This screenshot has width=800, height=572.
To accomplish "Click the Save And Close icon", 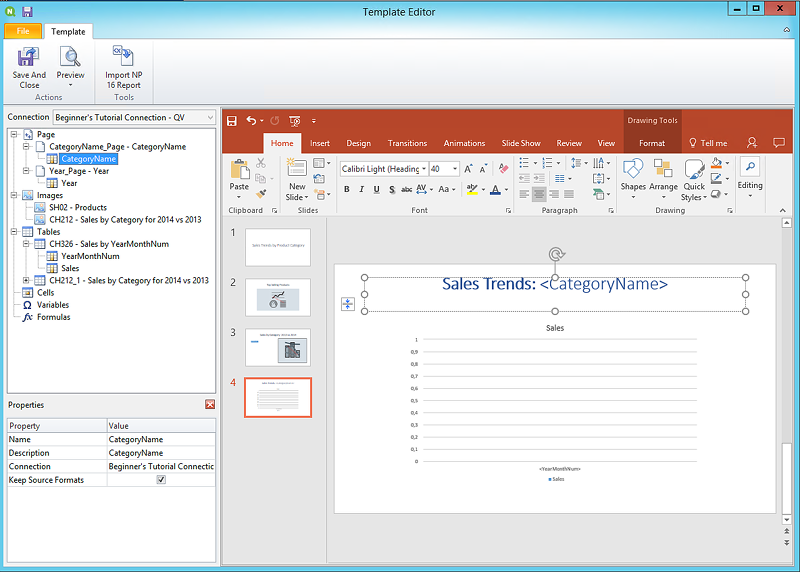I will pos(28,58).
